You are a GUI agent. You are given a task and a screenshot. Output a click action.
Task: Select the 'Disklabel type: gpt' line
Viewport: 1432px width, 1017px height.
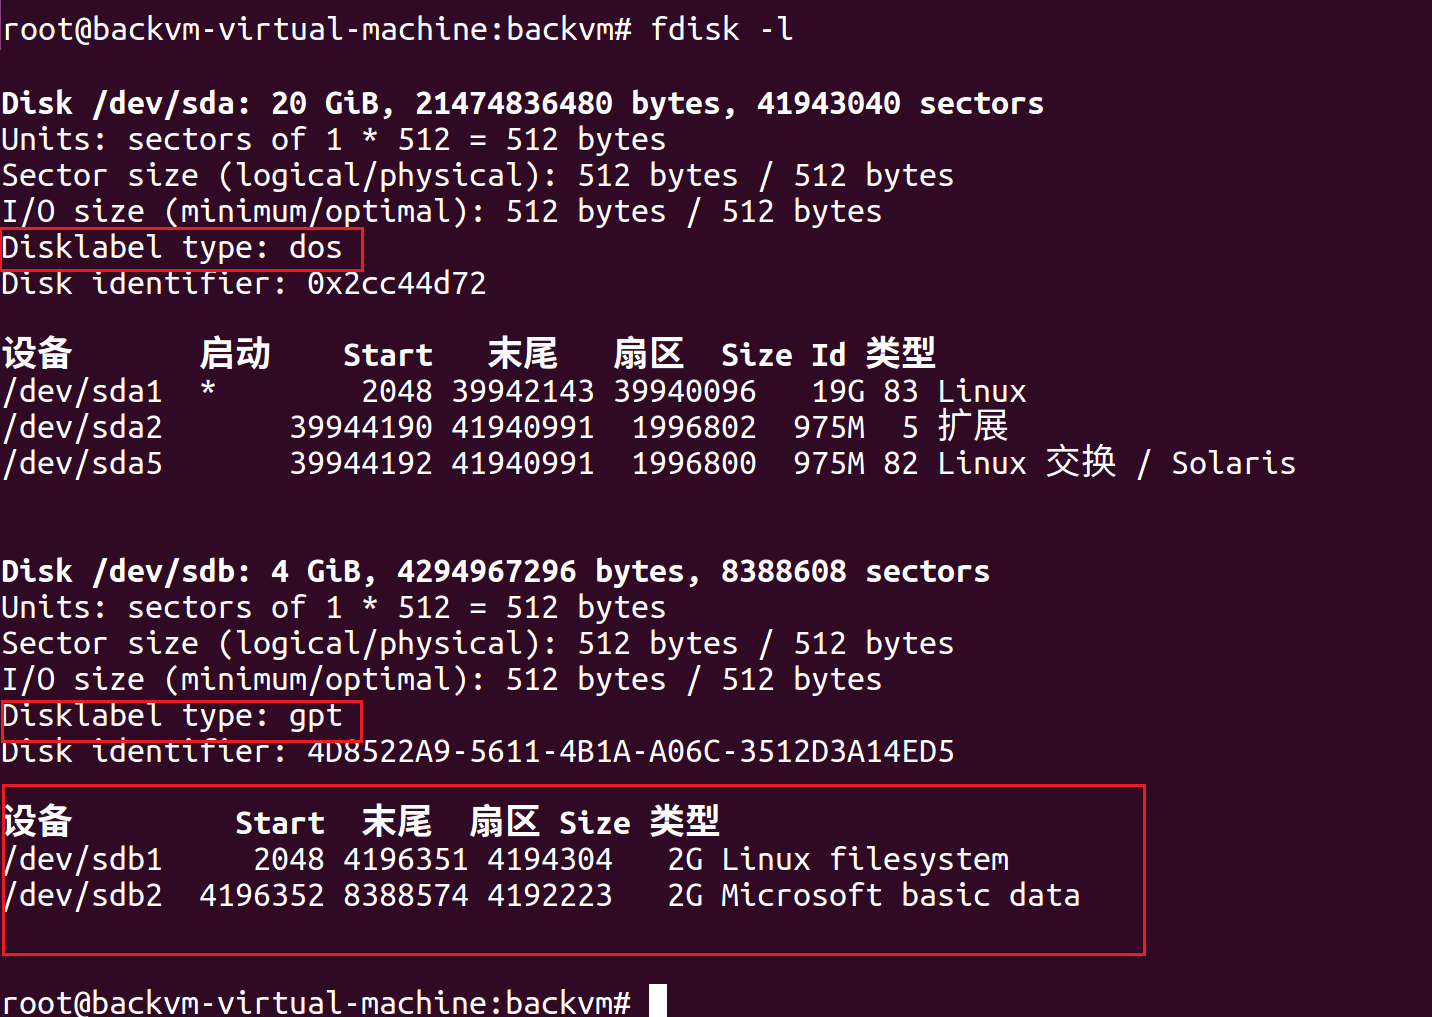172,715
